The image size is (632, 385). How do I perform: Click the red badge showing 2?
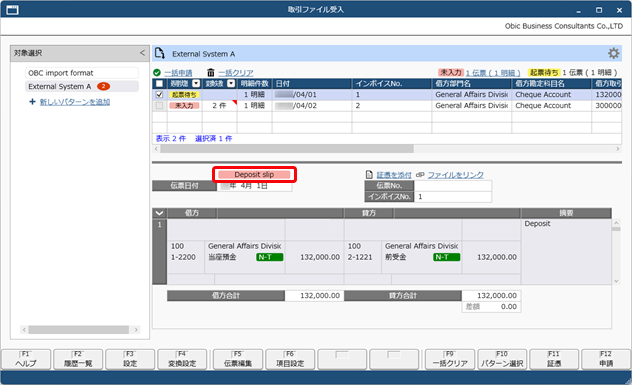pos(104,86)
